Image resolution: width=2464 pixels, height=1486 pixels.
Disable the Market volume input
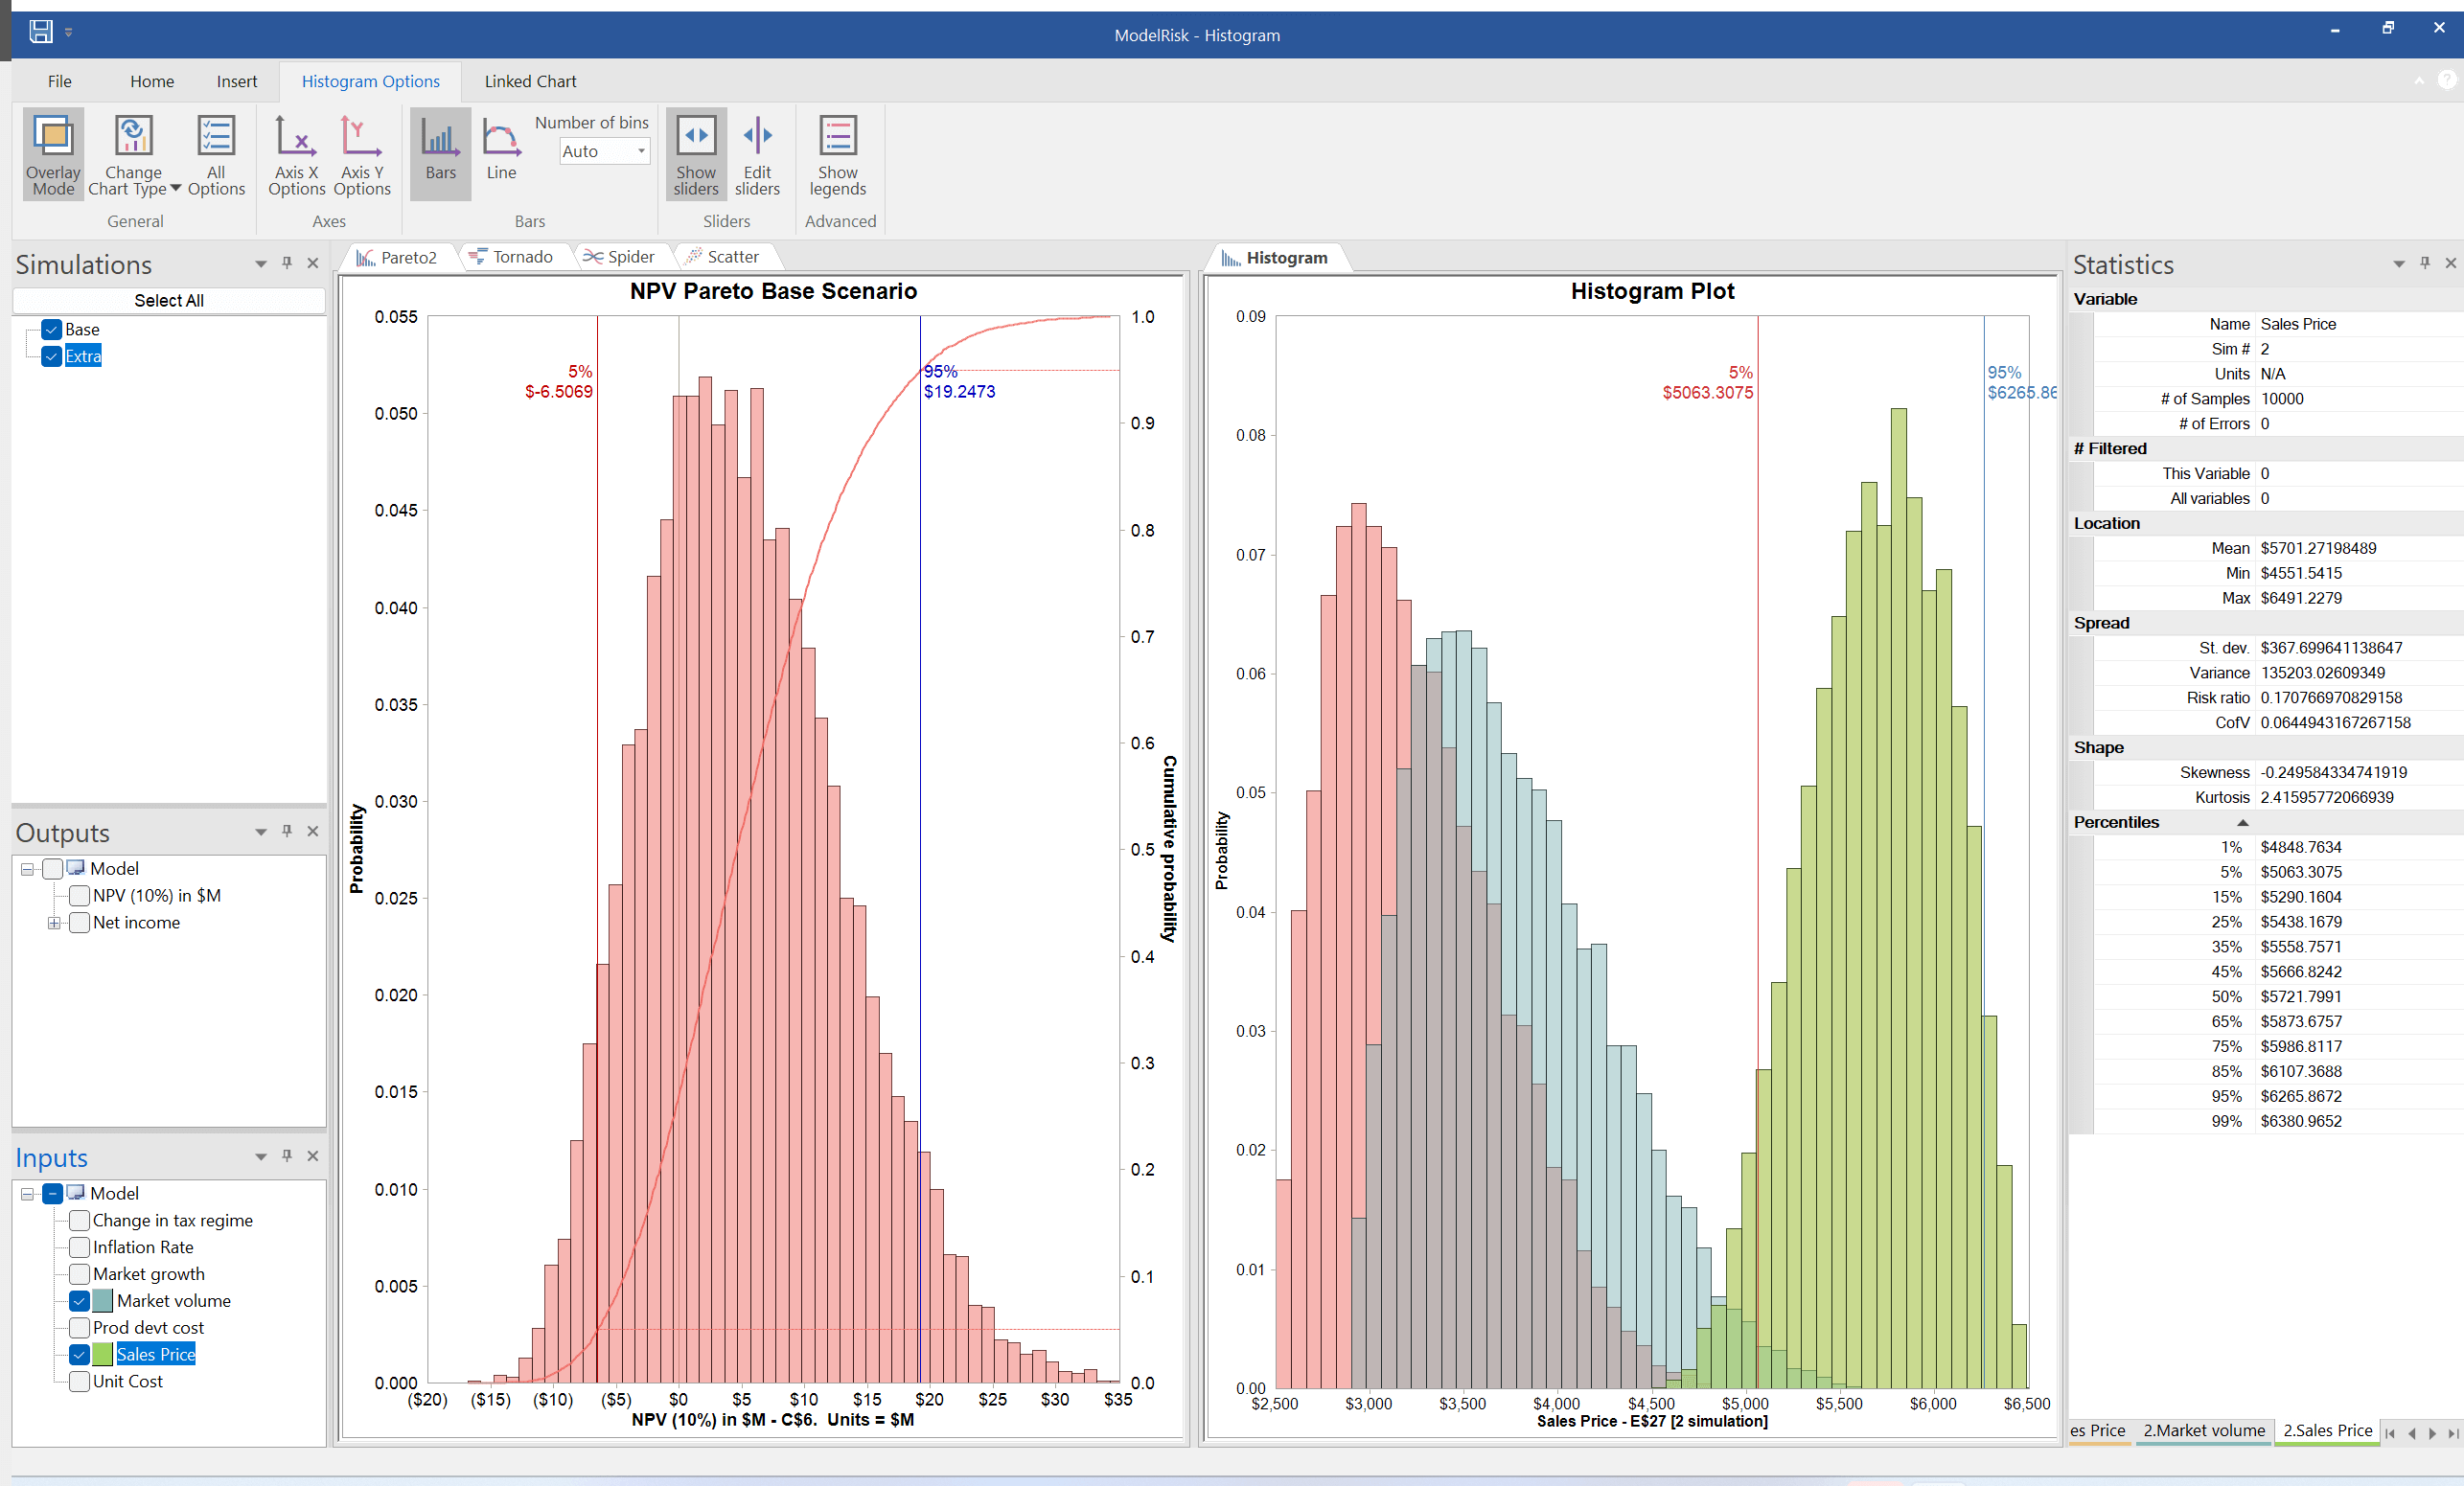(x=79, y=1301)
